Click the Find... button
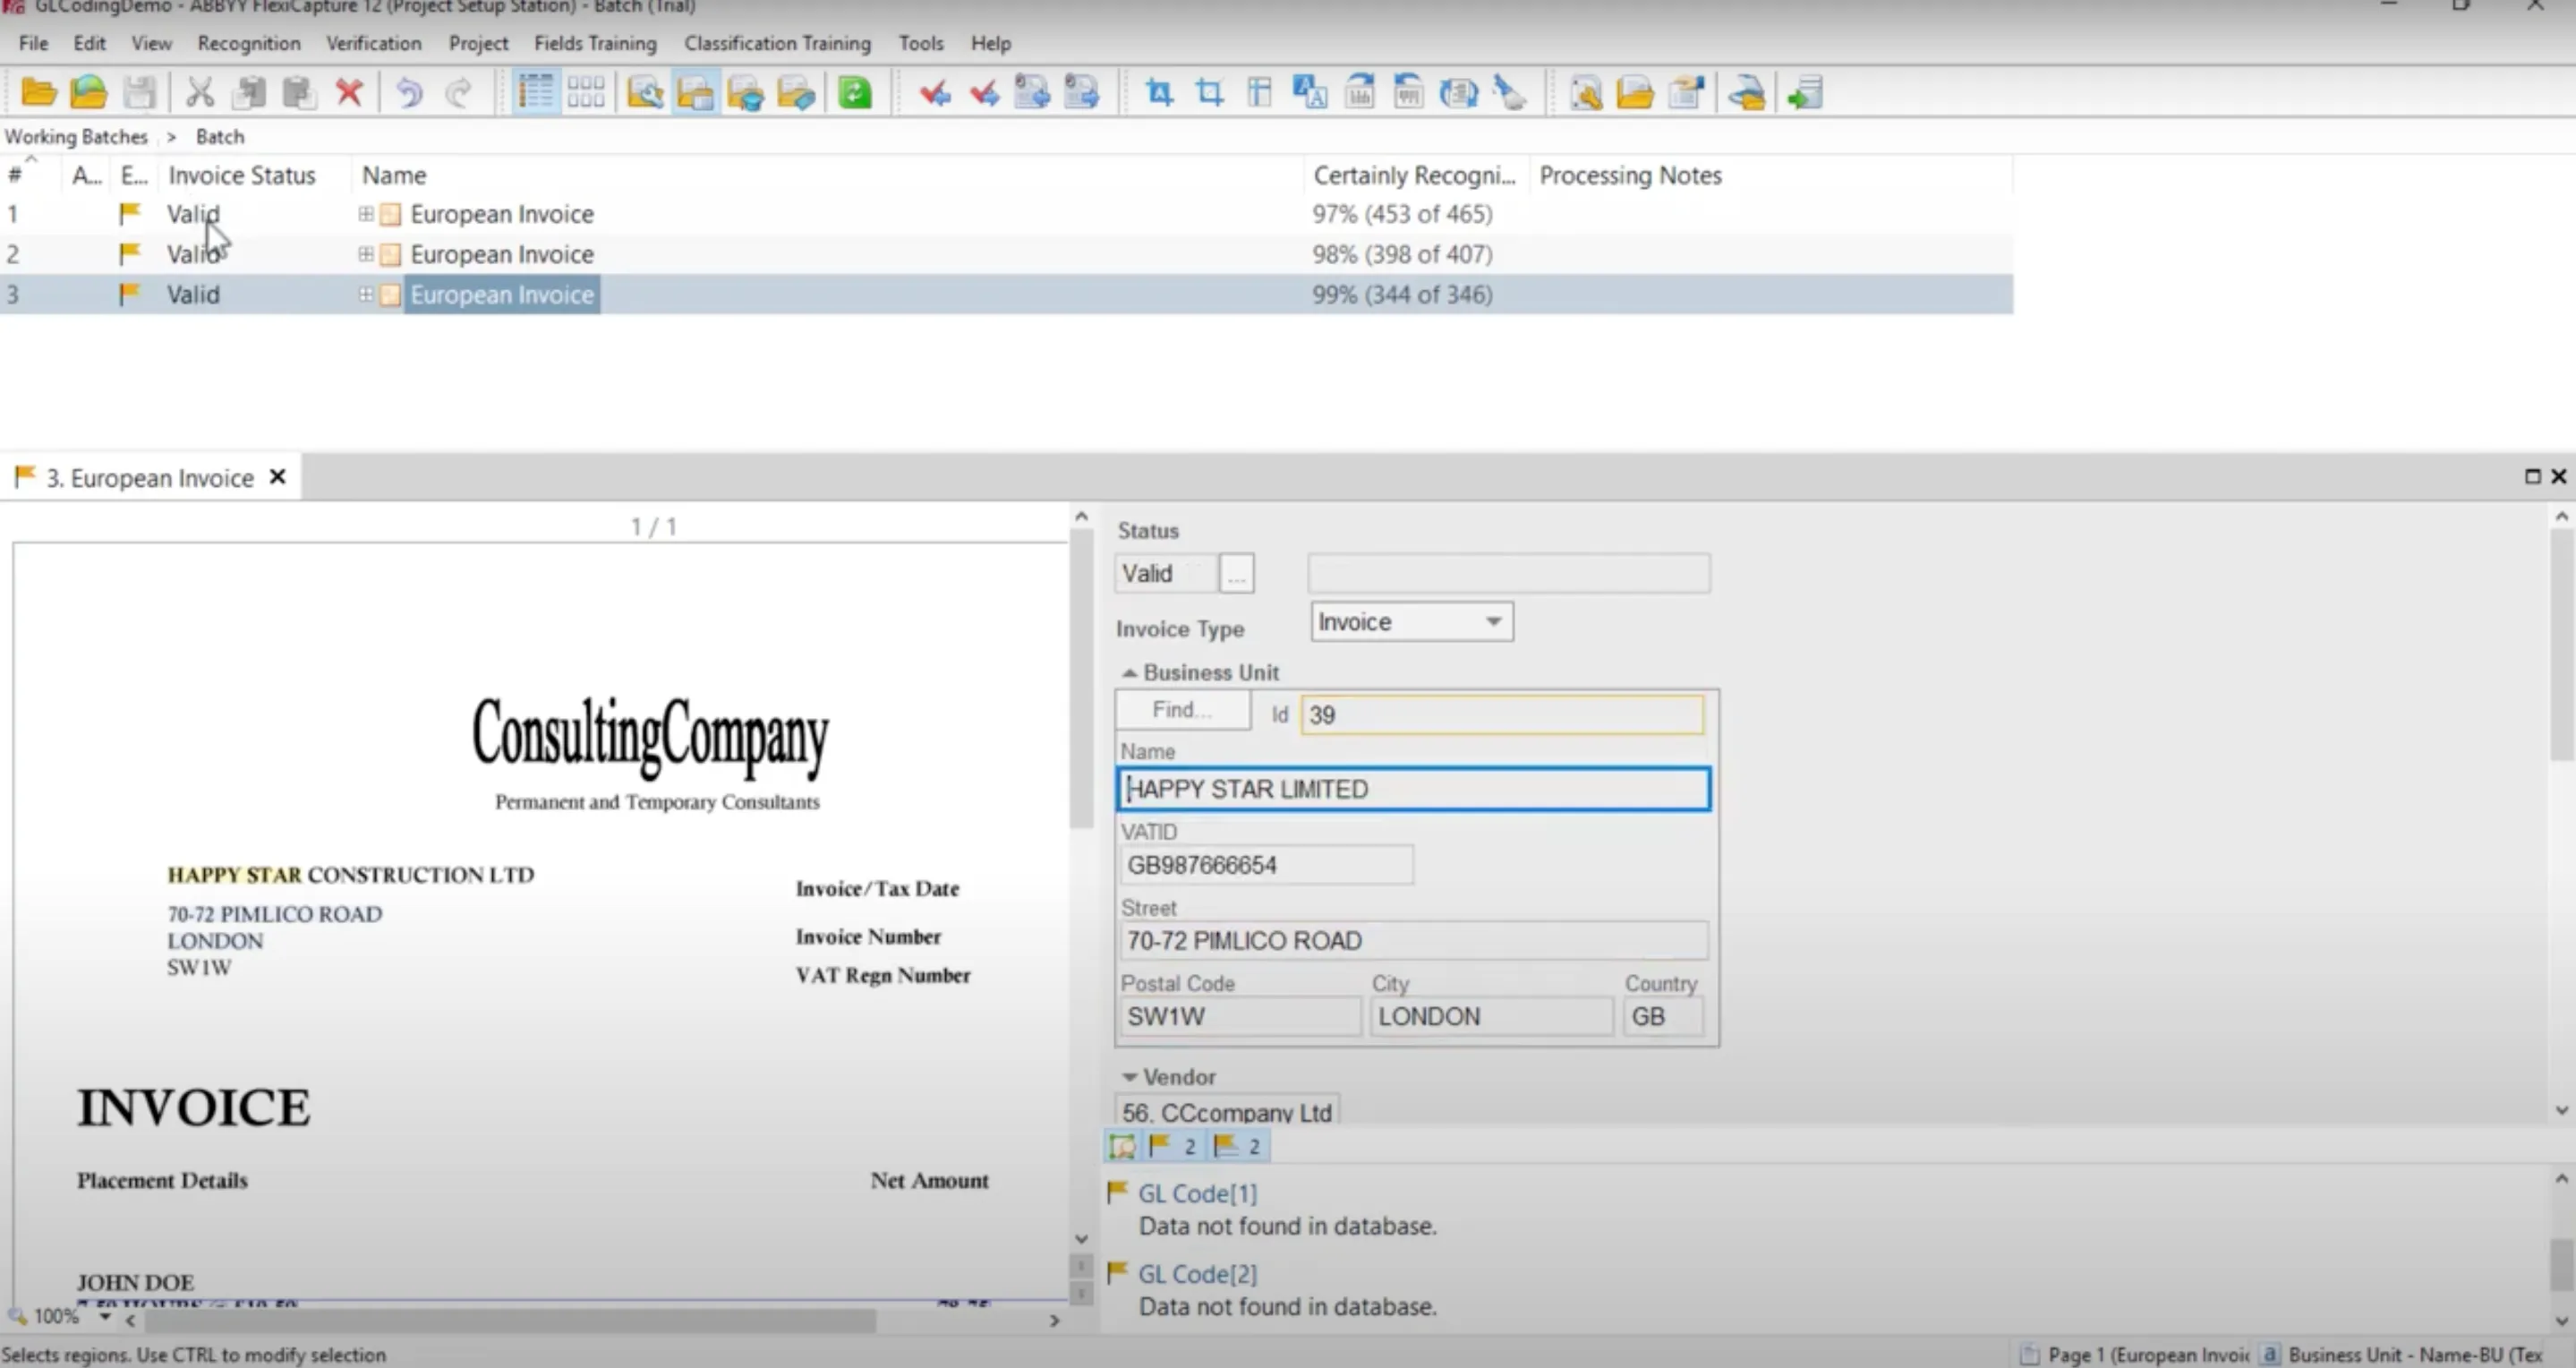 (x=1182, y=710)
